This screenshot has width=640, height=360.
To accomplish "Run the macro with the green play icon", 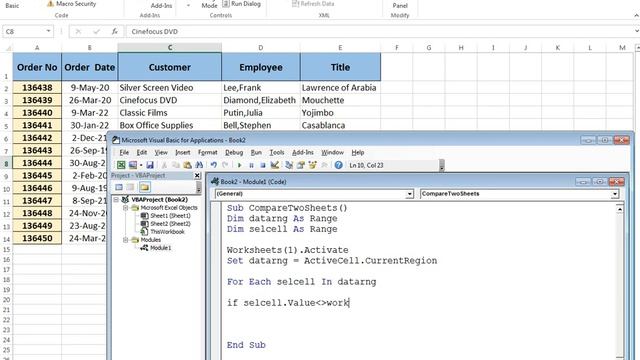I will point(240,165).
